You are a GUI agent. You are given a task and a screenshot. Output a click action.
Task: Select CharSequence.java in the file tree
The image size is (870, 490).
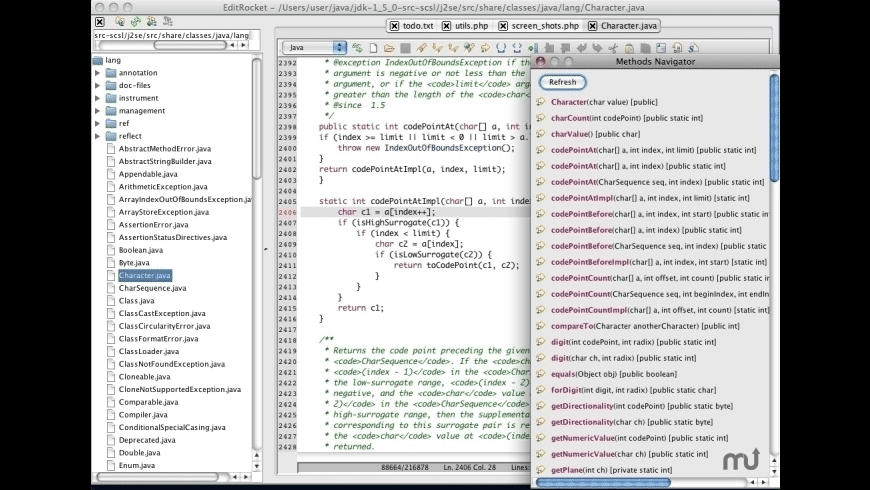pyautogui.click(x=153, y=288)
